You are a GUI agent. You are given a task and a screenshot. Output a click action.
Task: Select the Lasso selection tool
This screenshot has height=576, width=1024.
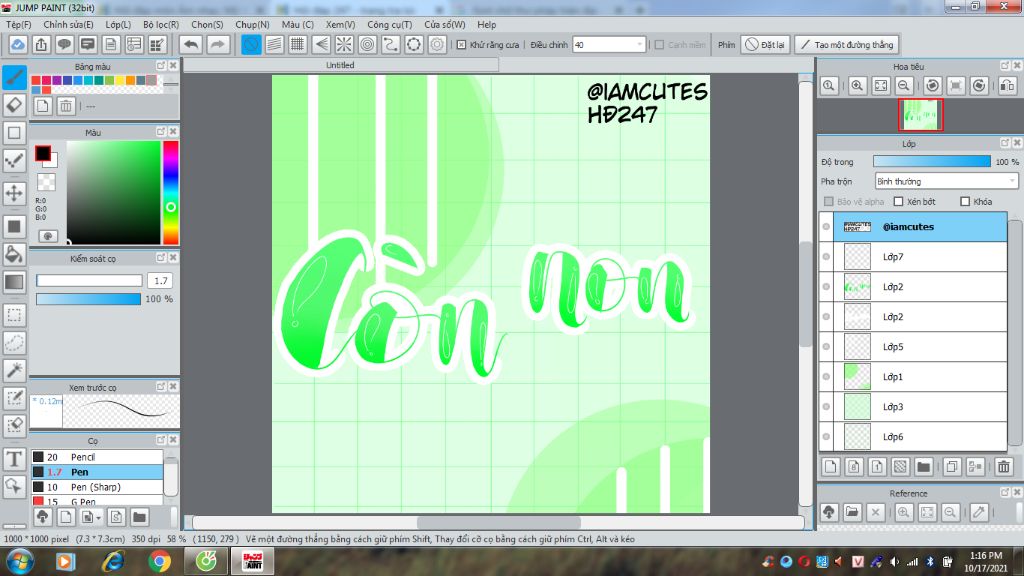click(14, 342)
